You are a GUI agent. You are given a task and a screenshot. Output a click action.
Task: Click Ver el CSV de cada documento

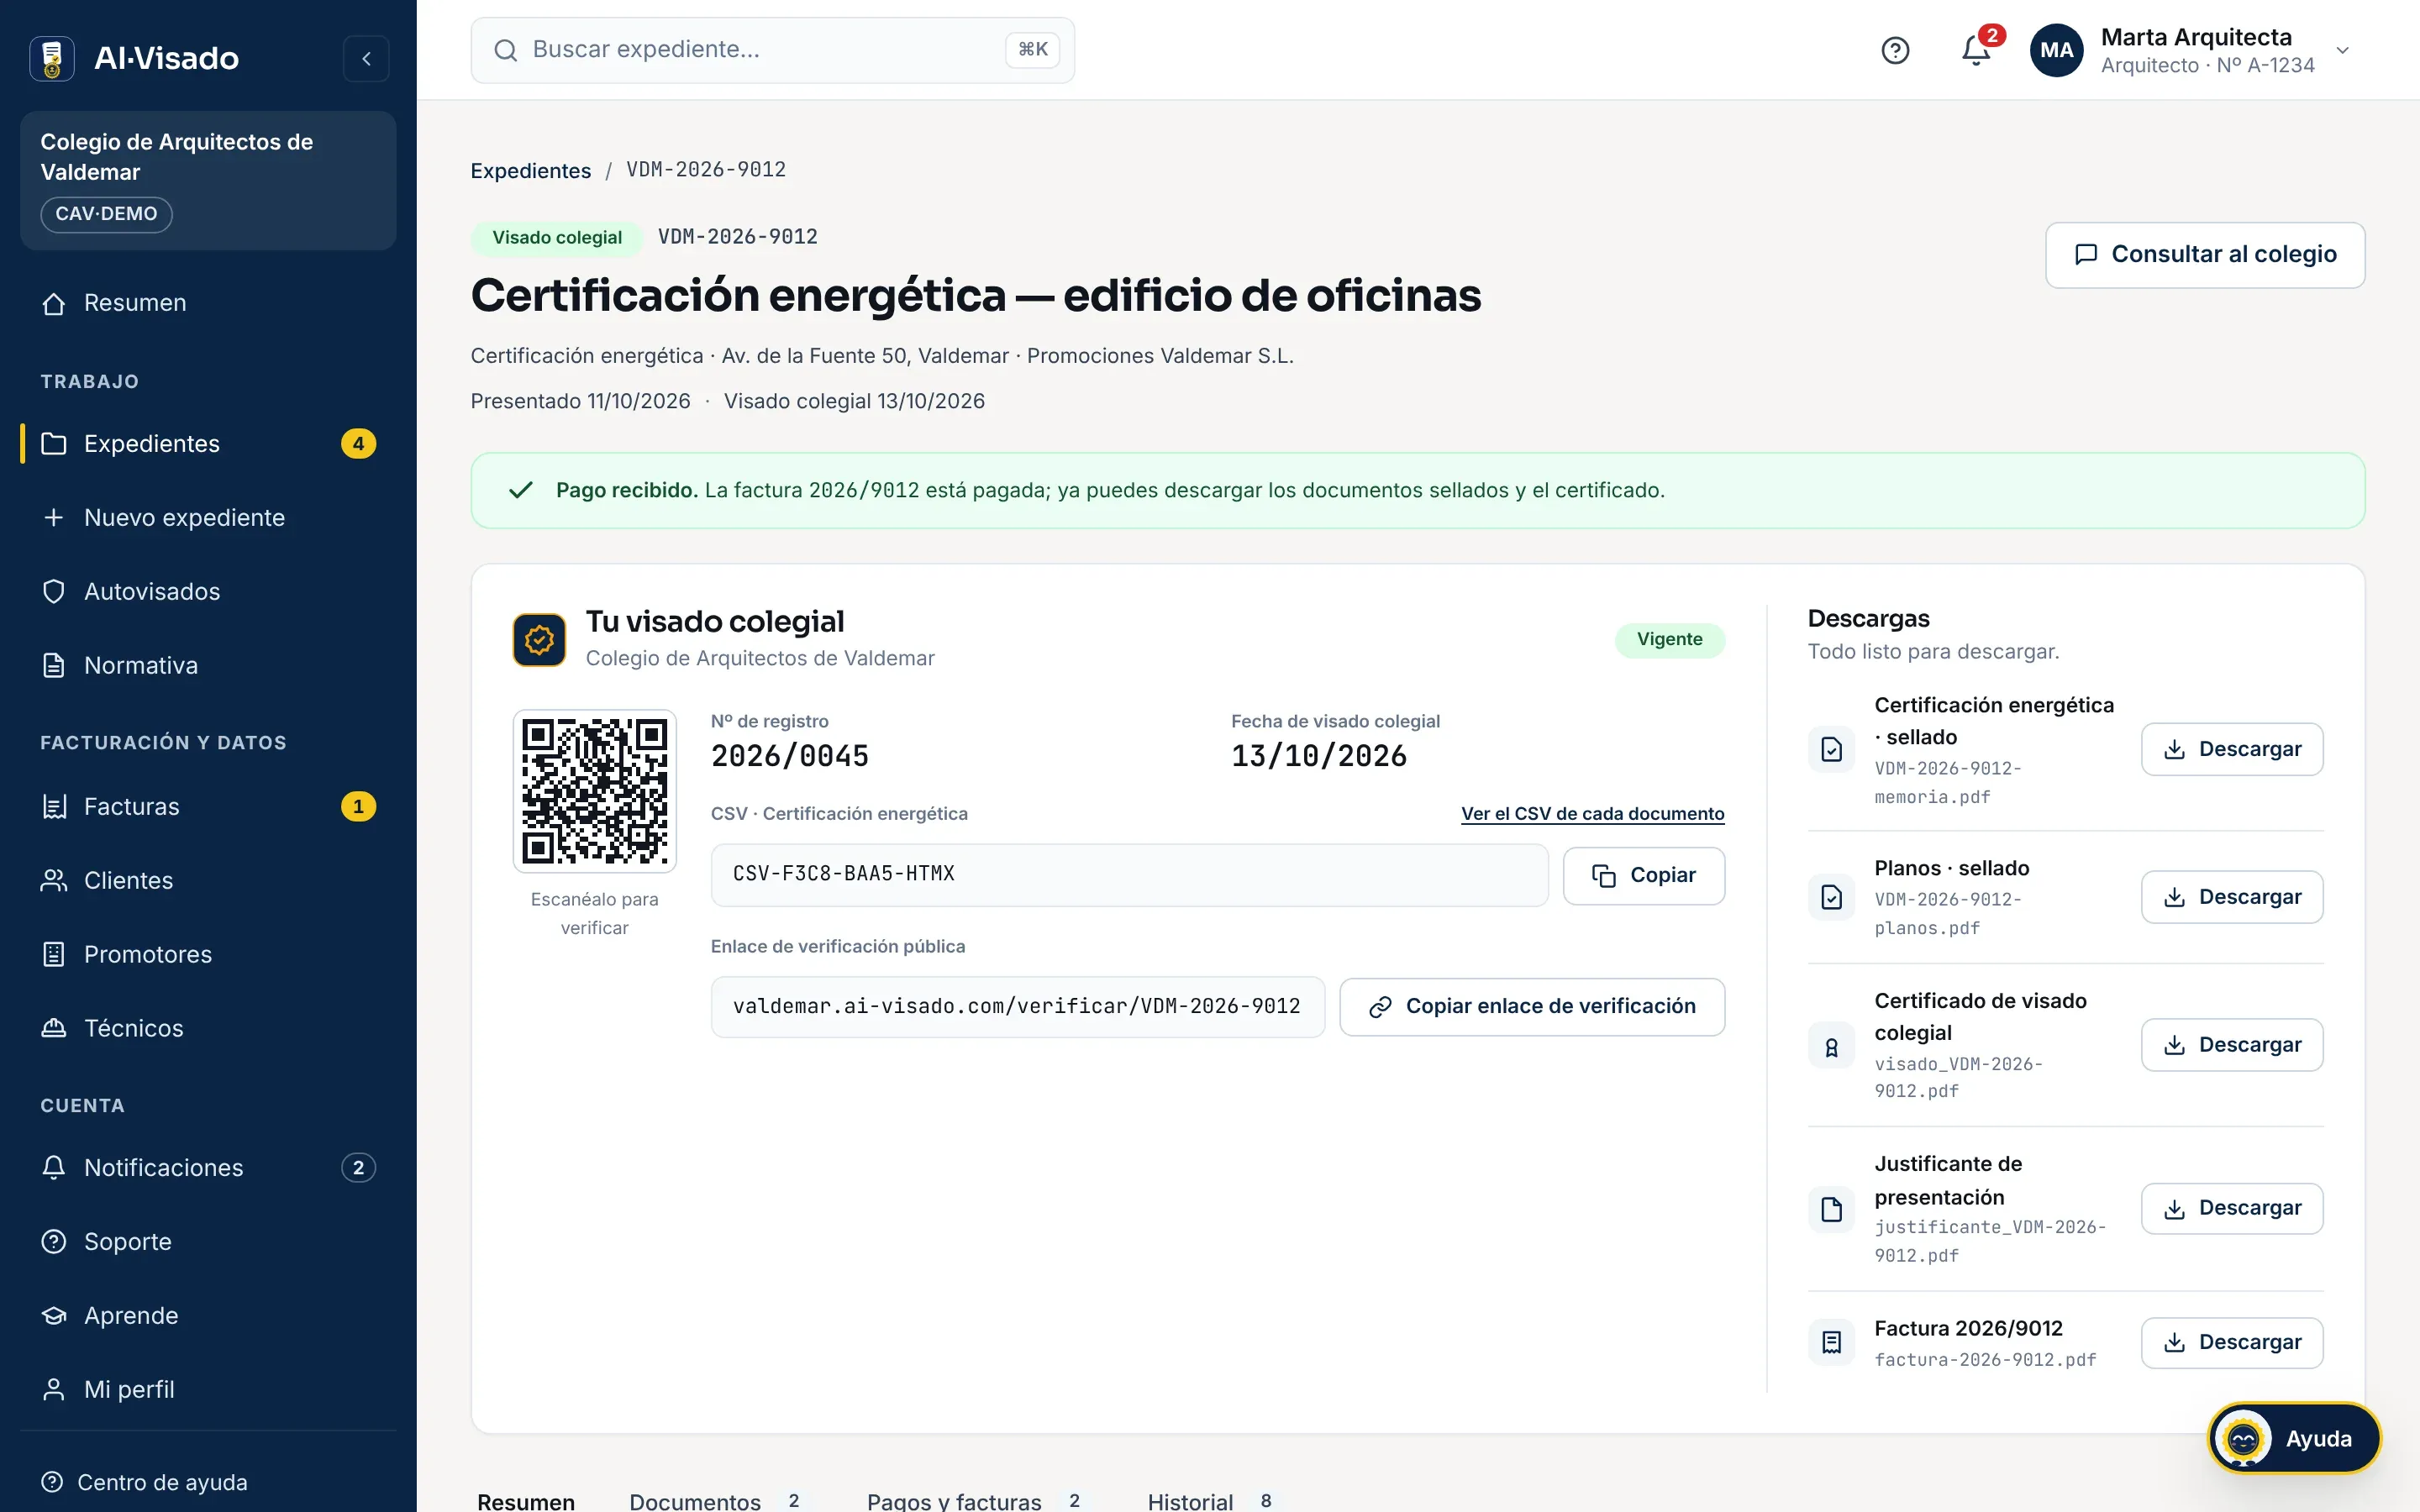coord(1593,814)
